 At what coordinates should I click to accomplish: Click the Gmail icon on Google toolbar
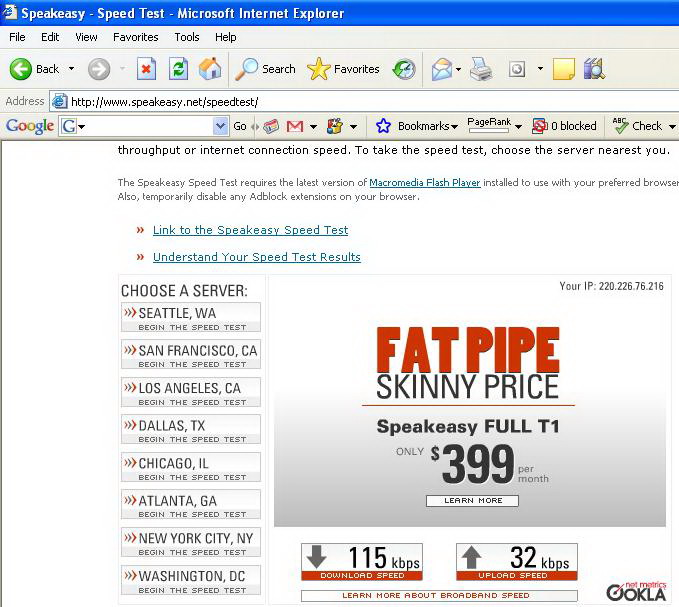click(295, 126)
